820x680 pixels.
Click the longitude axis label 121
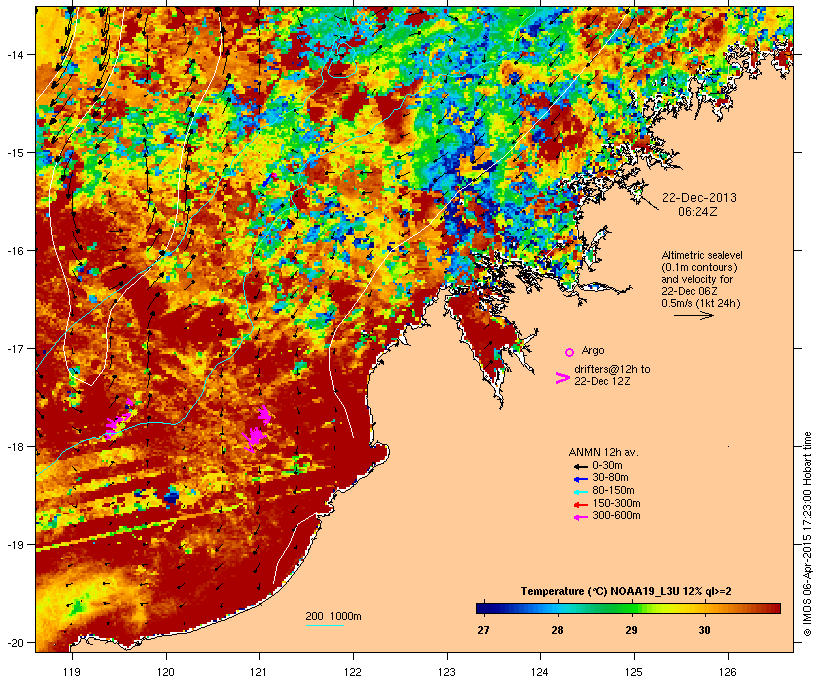(259, 672)
